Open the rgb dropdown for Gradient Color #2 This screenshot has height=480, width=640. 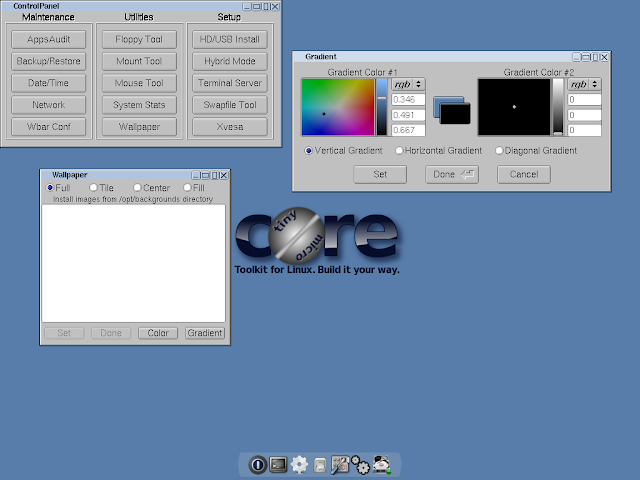click(x=584, y=84)
